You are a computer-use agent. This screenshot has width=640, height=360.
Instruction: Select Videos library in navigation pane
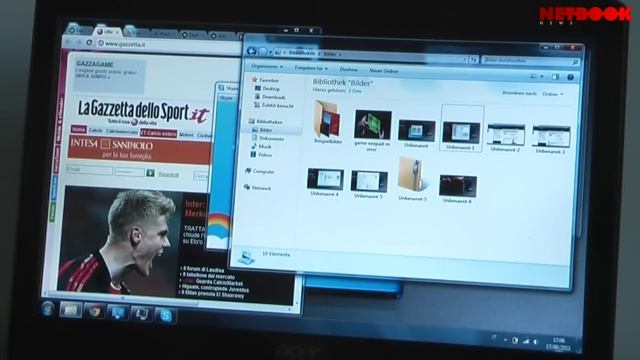coord(261,155)
